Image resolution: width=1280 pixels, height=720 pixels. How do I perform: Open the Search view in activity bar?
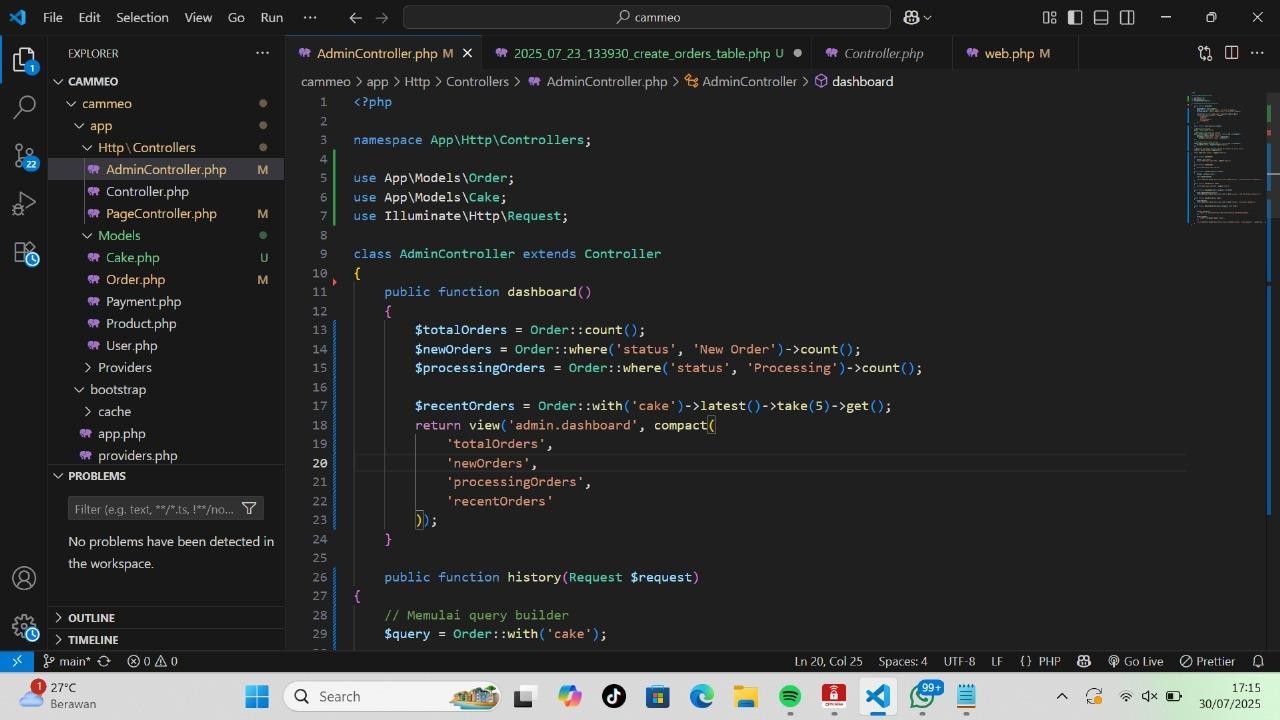tap(24, 106)
